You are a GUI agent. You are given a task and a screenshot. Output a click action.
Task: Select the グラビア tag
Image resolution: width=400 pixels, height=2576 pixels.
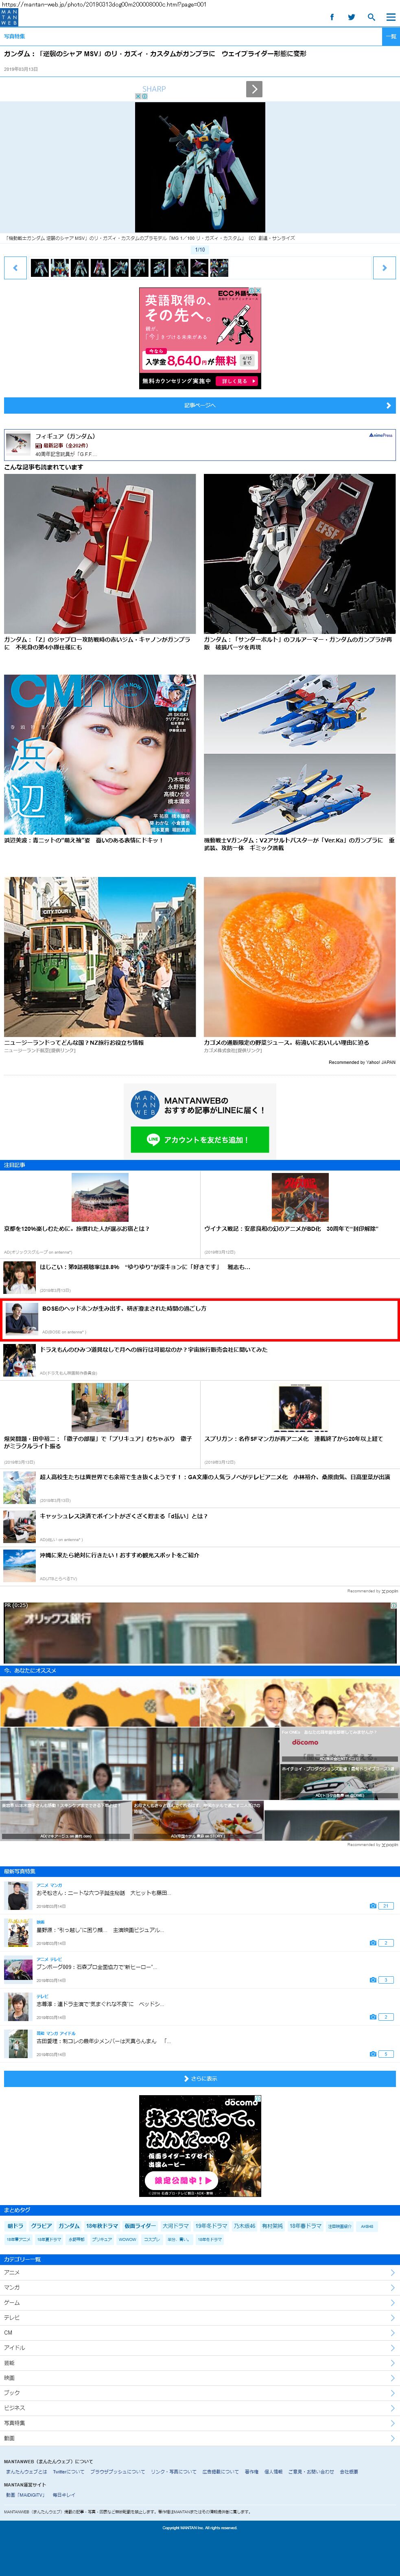point(41,2226)
